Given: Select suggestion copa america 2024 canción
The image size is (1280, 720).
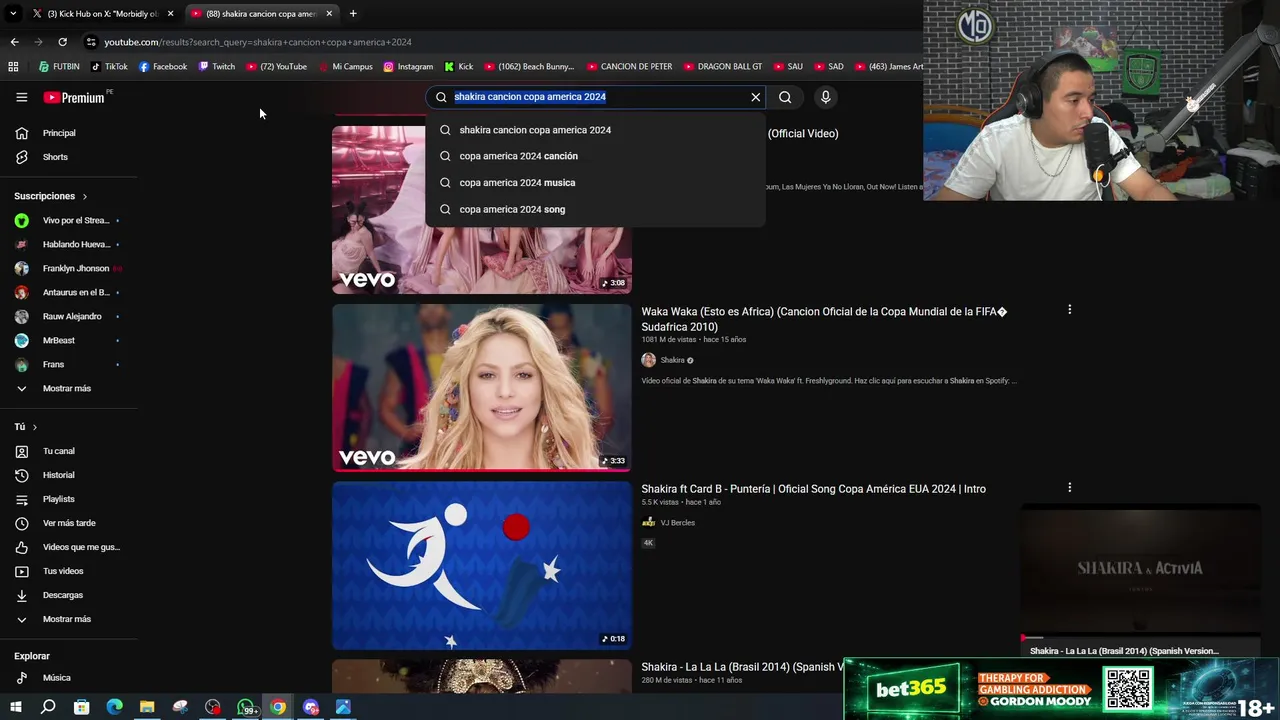Looking at the screenshot, I should coord(595,156).
